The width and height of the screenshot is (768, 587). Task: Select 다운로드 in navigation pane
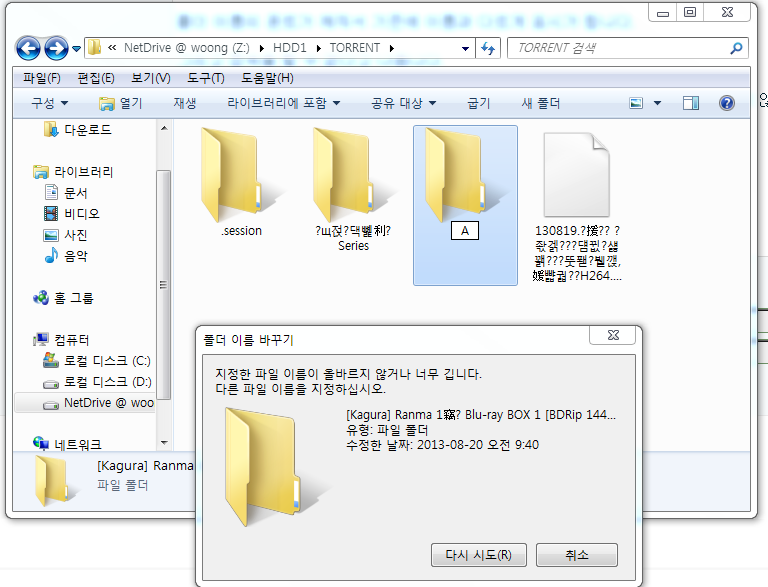point(77,129)
